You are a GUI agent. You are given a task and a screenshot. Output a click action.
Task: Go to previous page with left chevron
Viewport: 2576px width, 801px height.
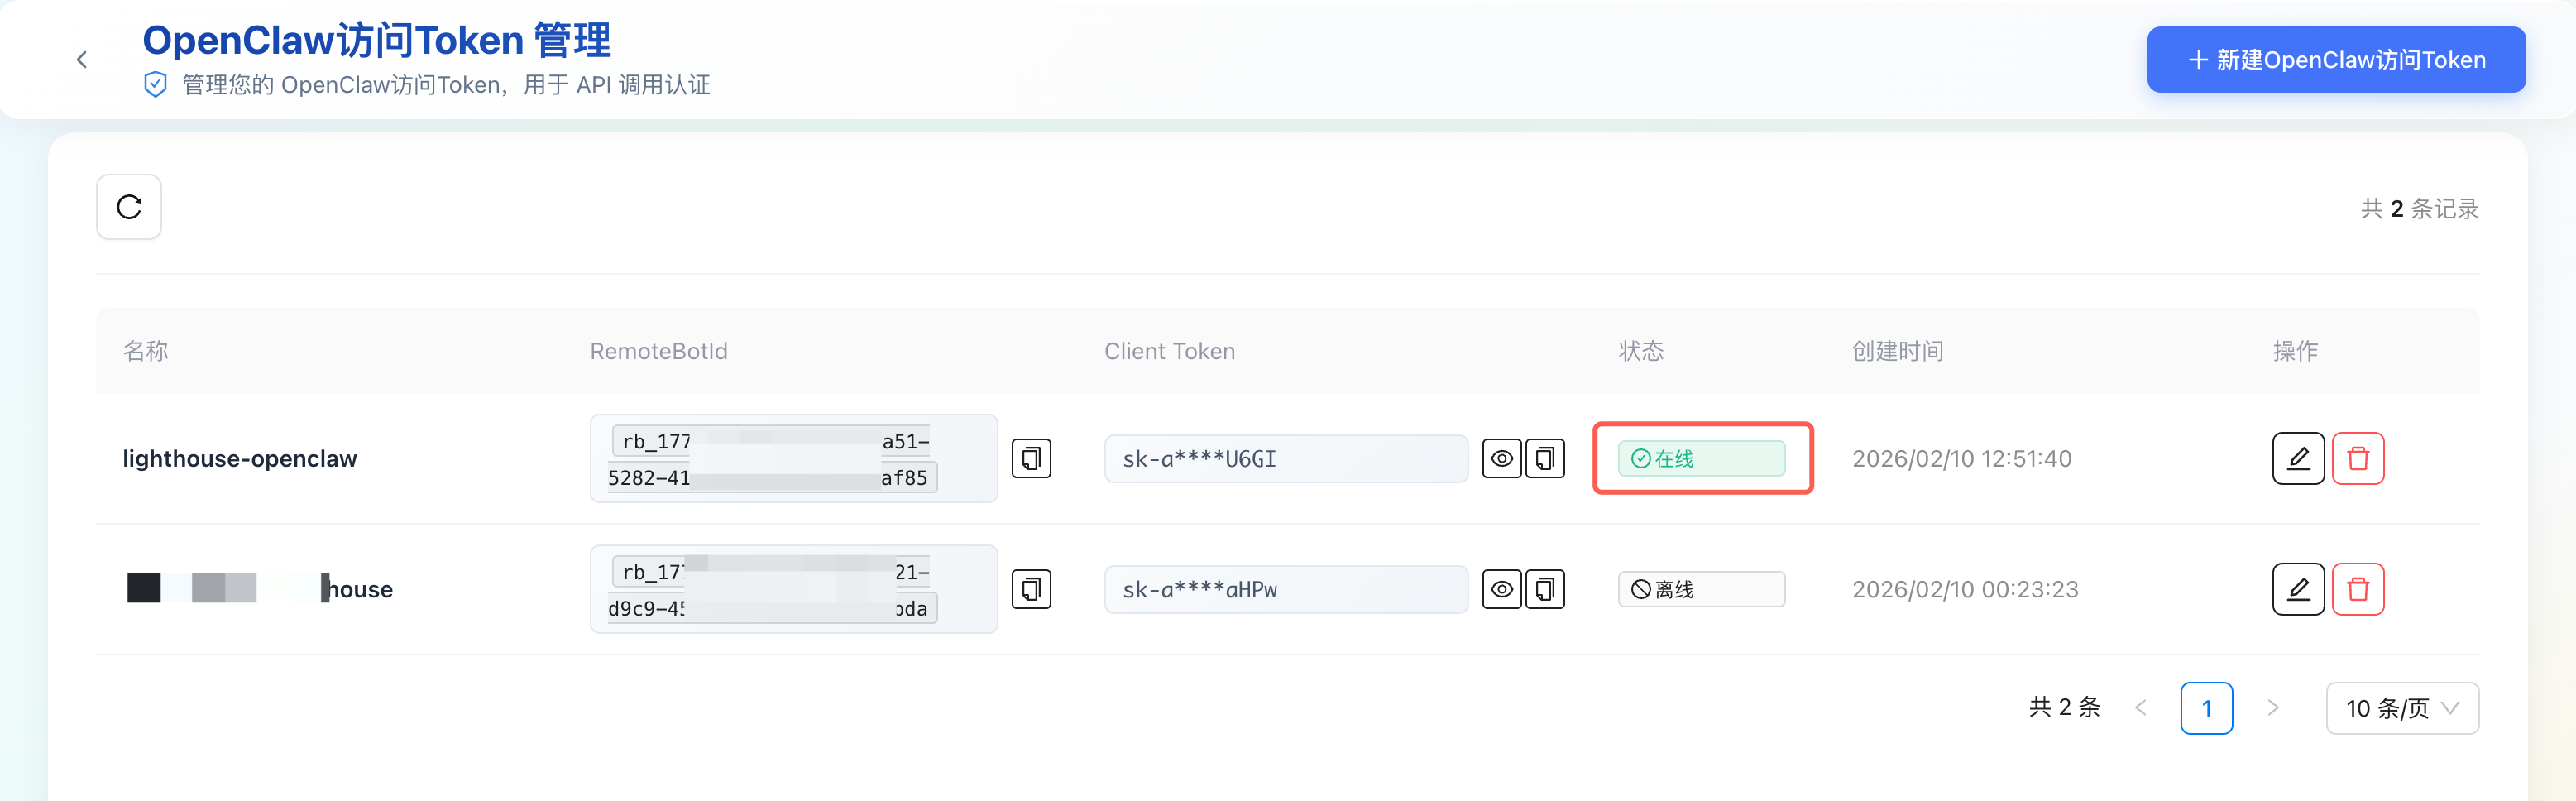2141,708
